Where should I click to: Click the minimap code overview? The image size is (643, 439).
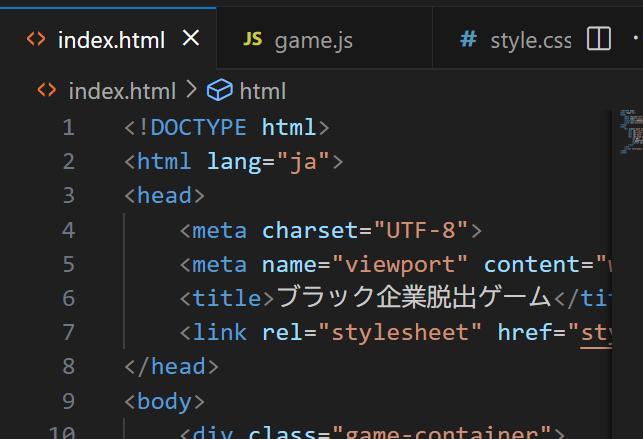tap(631, 131)
